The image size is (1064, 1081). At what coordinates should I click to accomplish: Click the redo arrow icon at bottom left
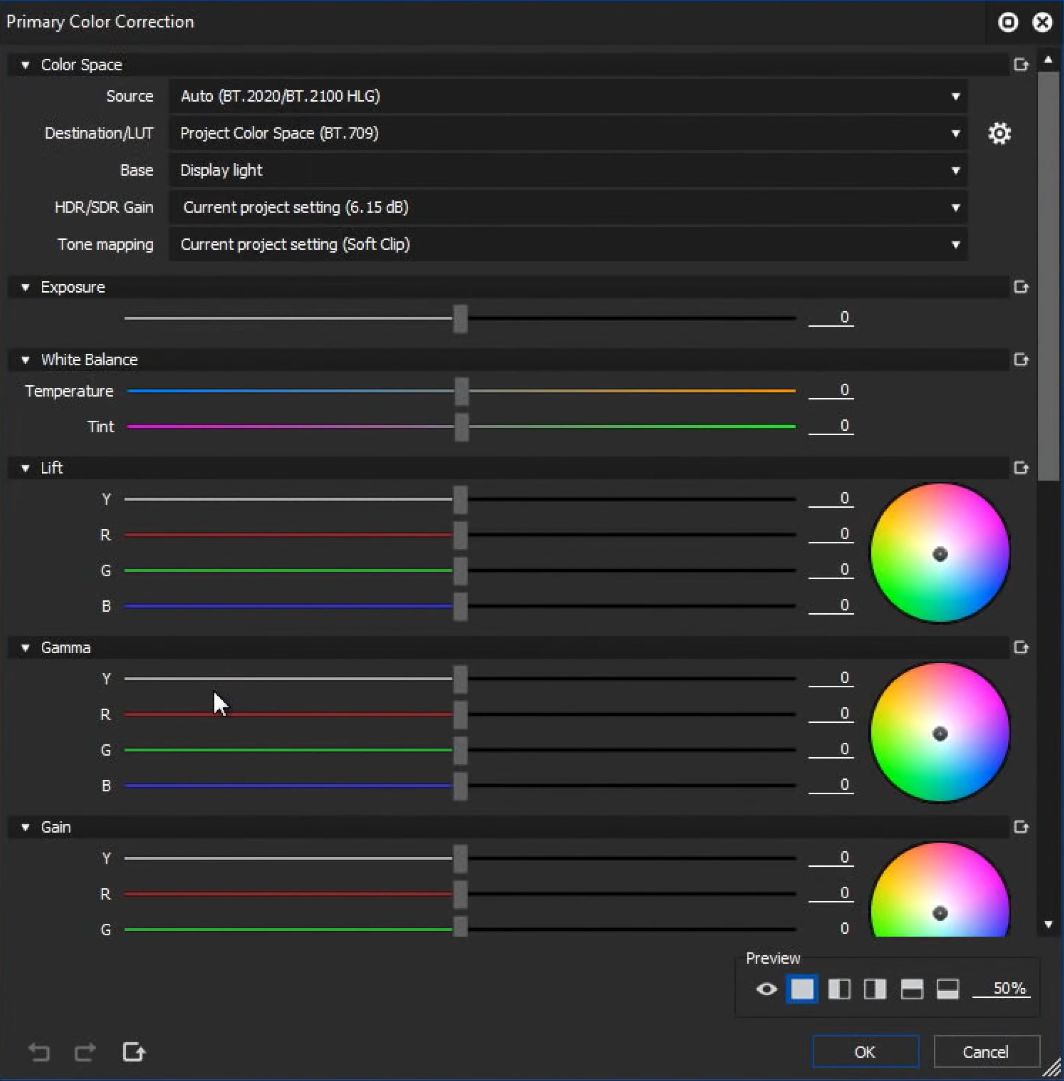pos(86,1051)
